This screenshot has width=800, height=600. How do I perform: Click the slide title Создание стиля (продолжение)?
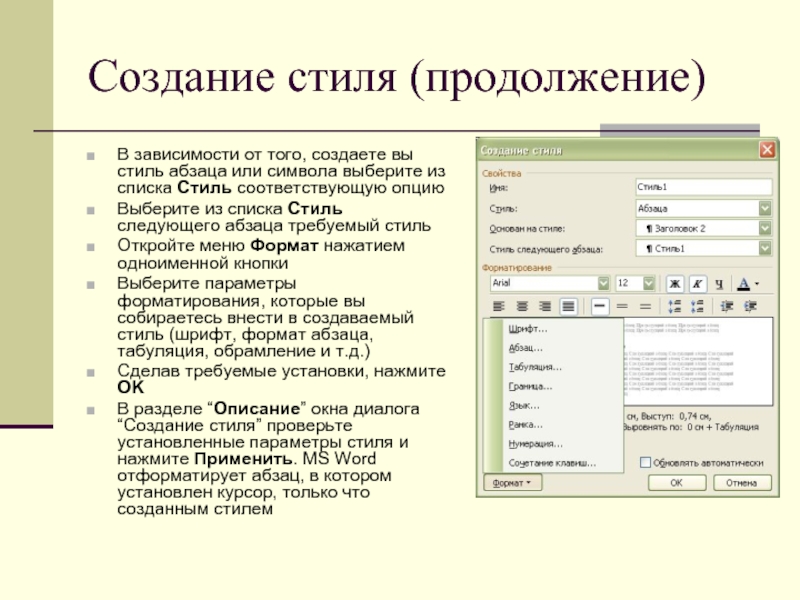tap(396, 77)
